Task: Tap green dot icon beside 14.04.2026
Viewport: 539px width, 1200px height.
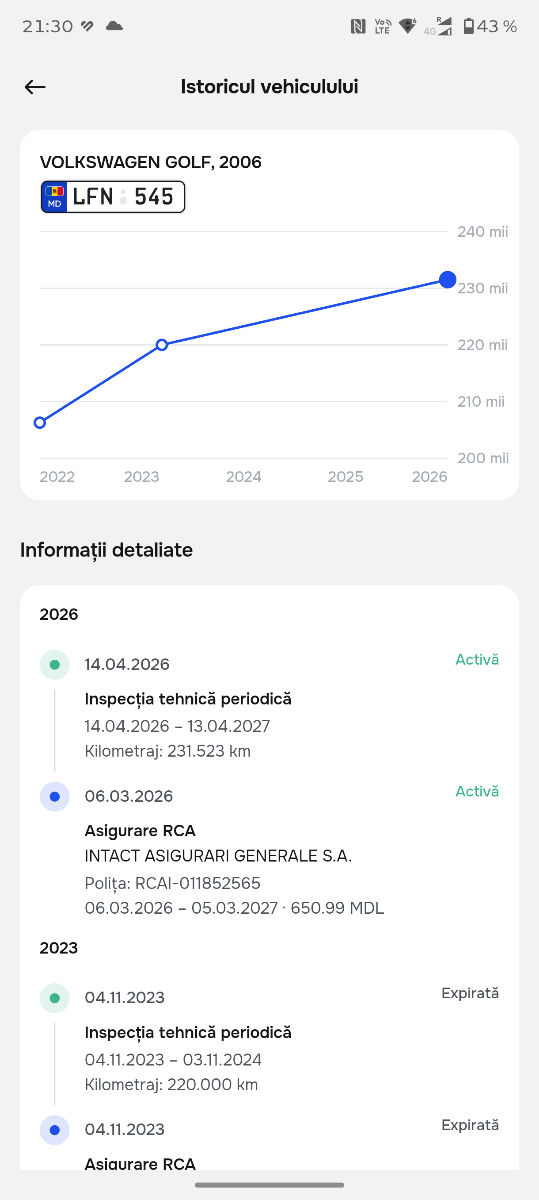Action: 54,664
